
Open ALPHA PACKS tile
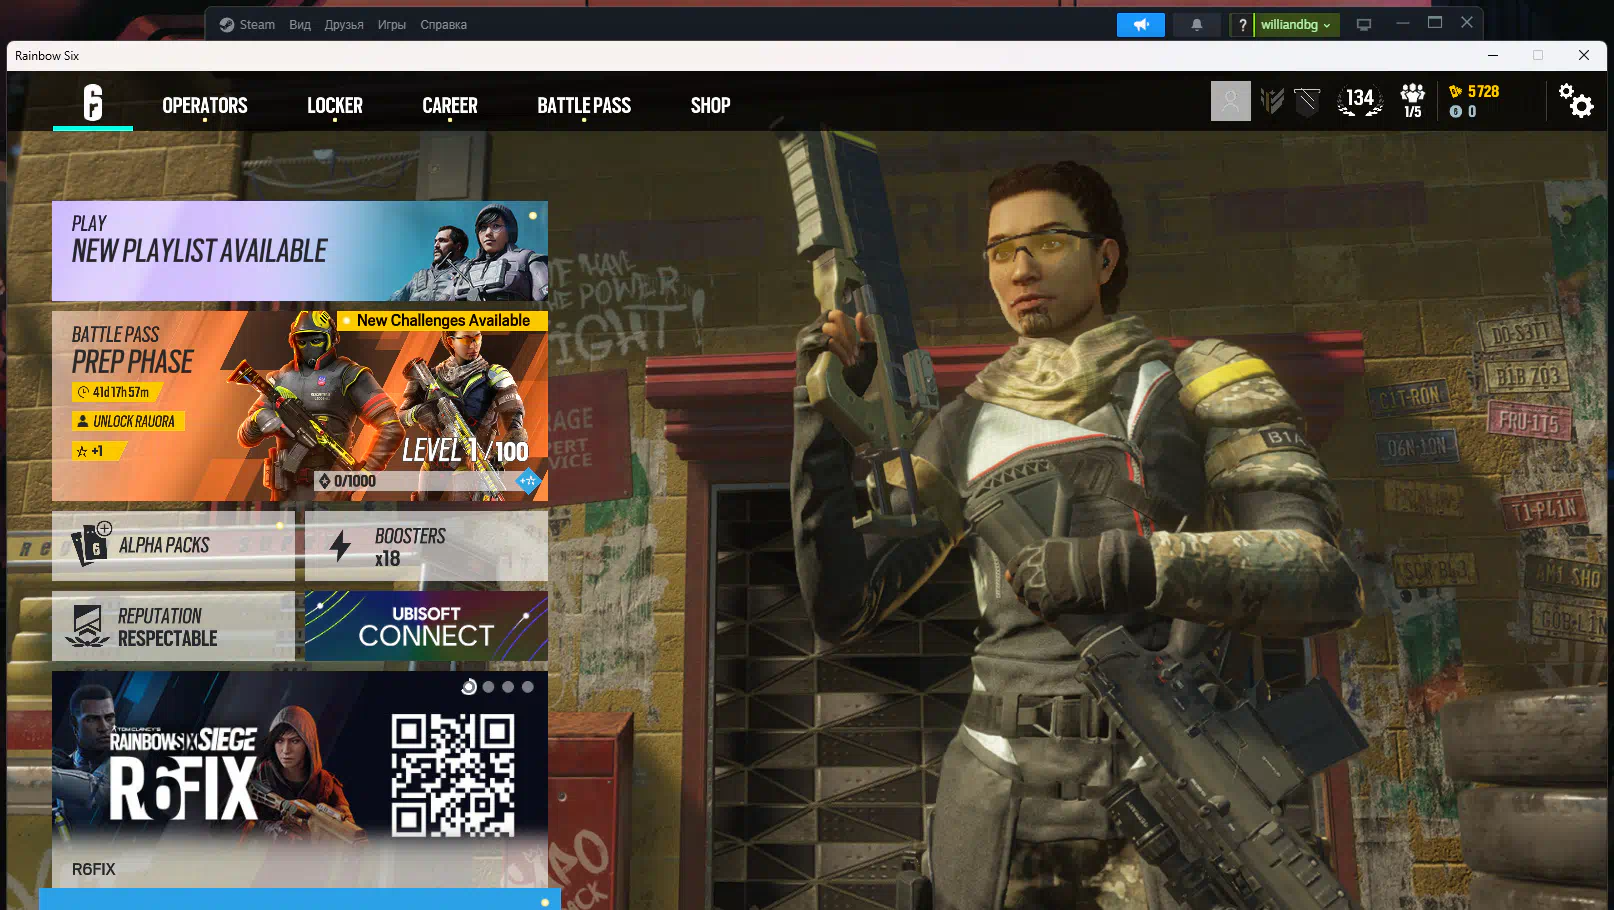tap(173, 546)
